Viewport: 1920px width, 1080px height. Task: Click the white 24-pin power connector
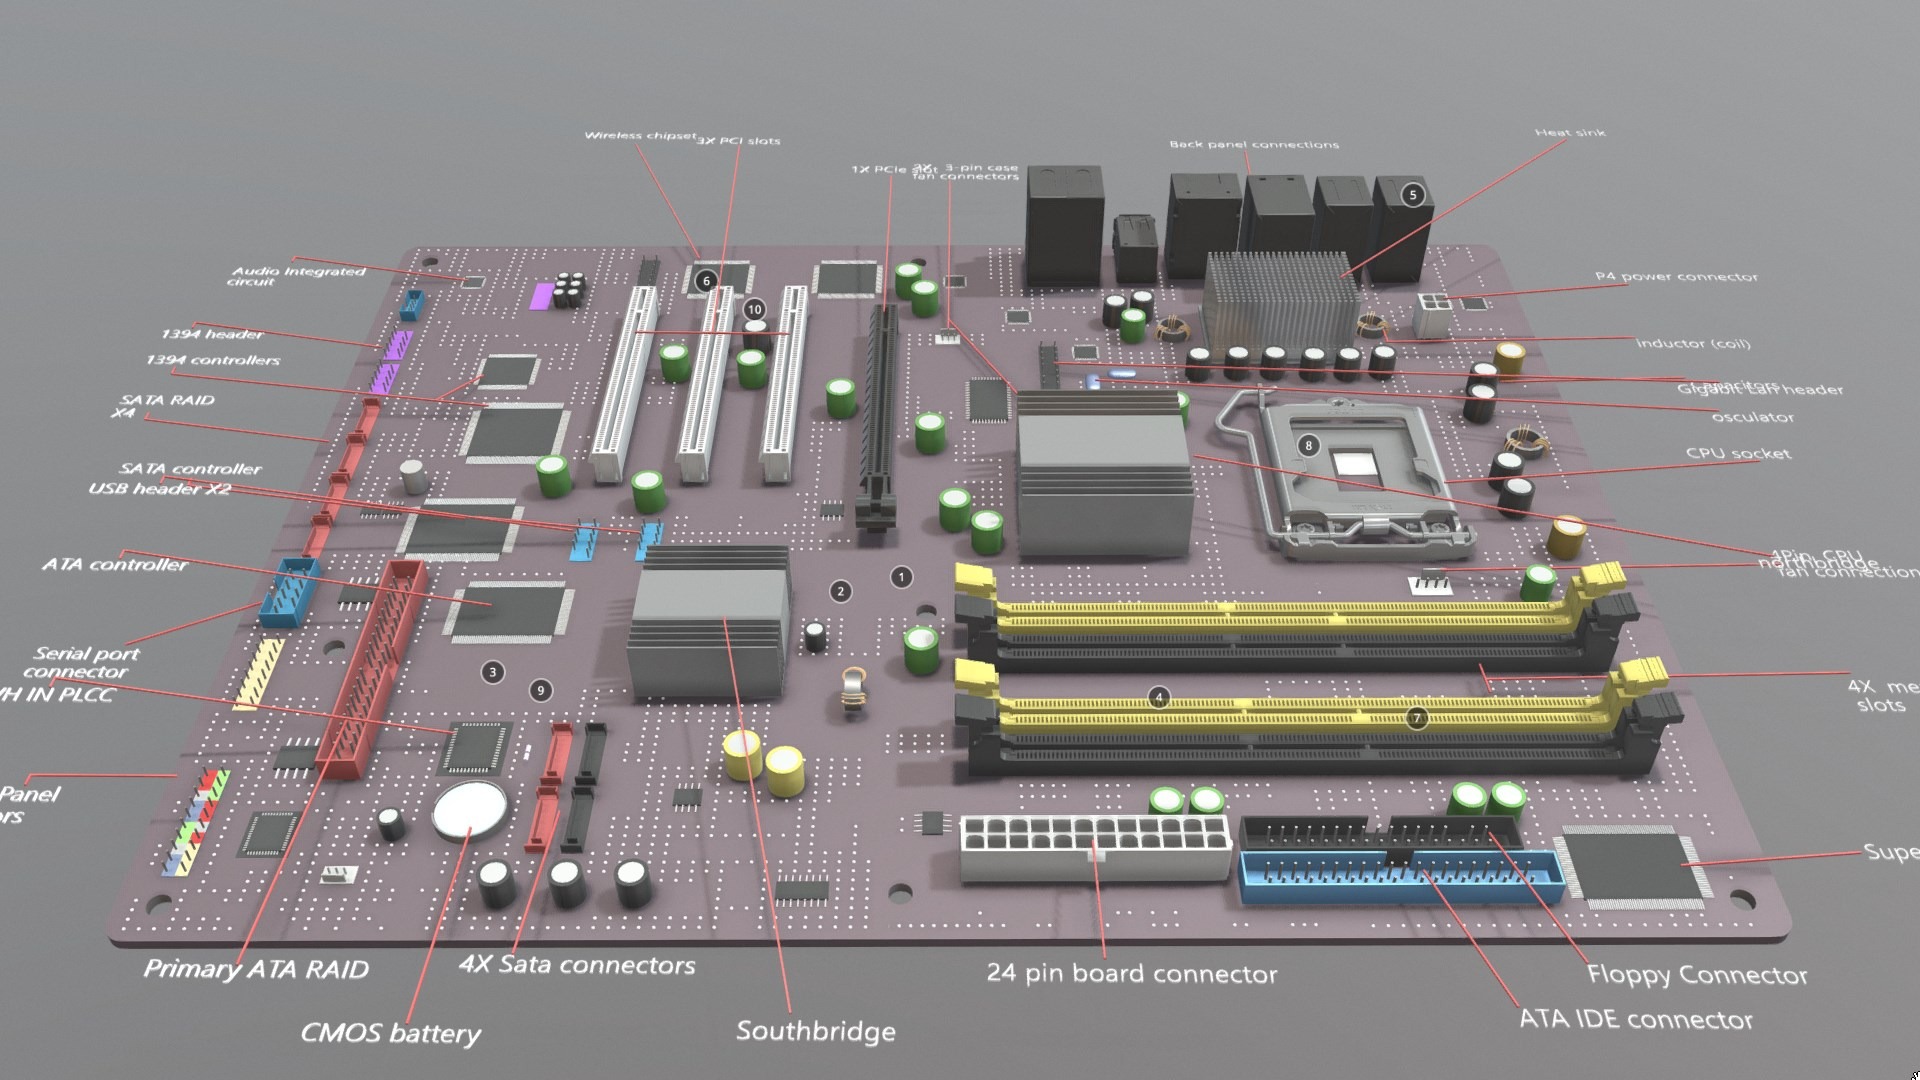[x=1094, y=846]
